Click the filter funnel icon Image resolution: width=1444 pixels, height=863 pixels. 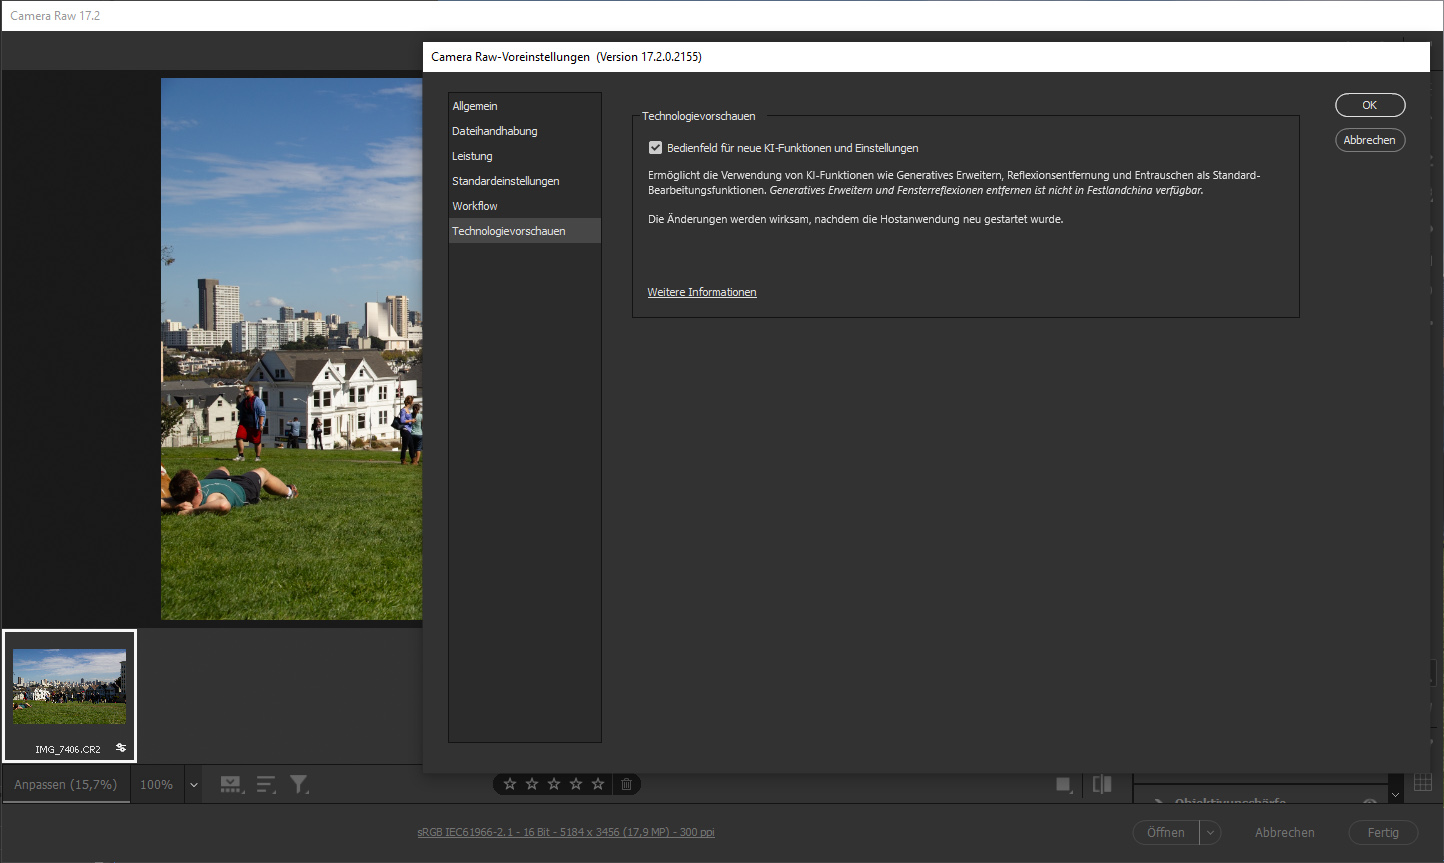coord(299,785)
